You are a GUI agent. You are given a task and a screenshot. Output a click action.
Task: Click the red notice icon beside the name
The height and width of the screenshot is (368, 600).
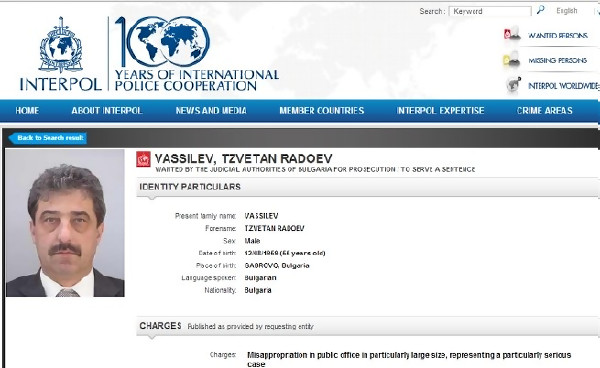(x=143, y=160)
